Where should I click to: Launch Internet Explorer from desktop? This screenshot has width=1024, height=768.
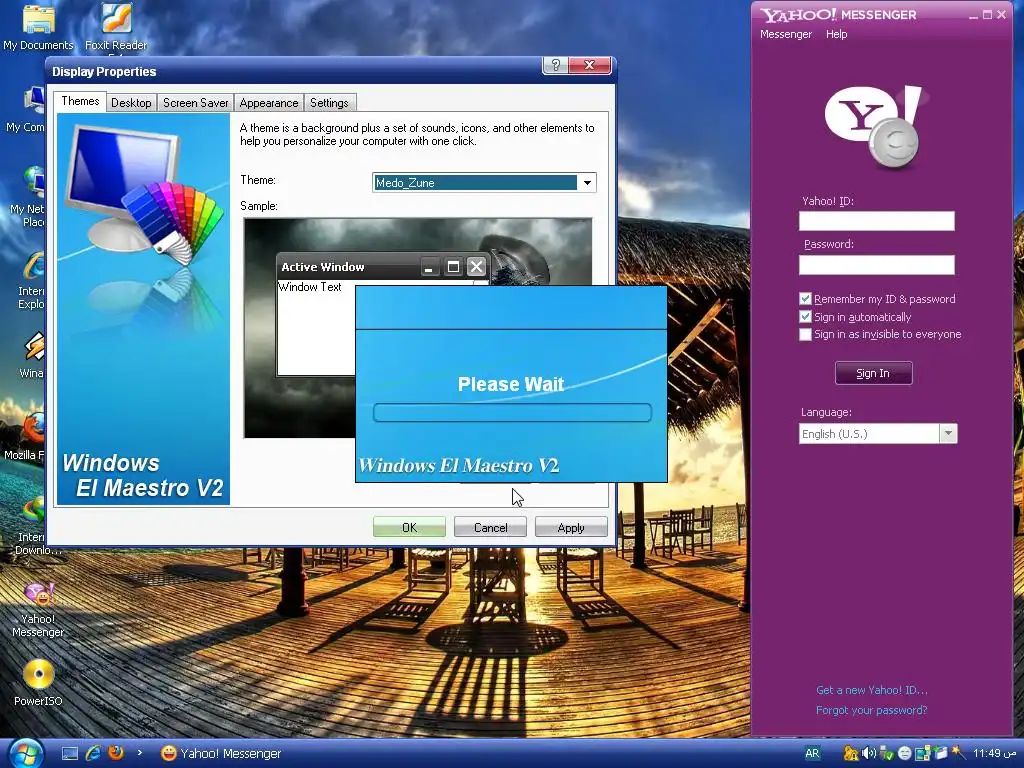click(31, 280)
